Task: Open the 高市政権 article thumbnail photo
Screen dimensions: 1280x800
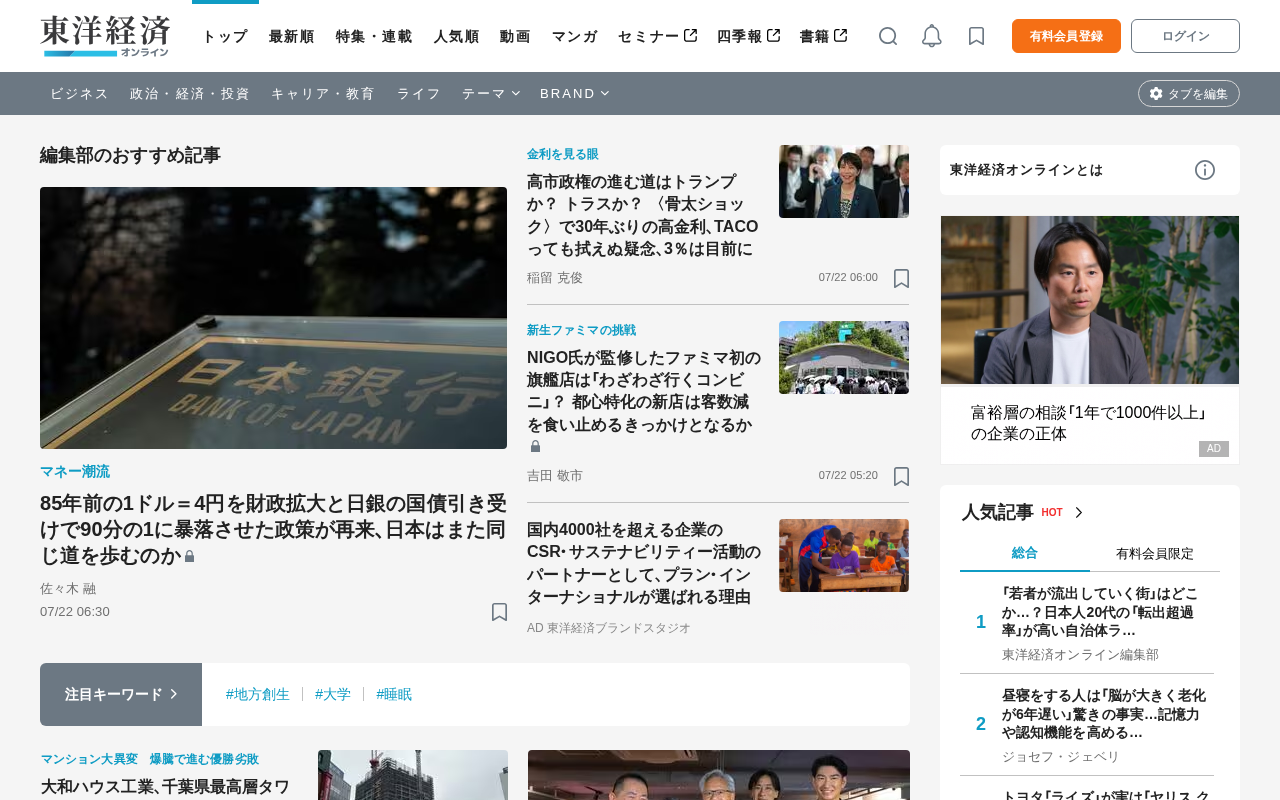Action: (x=844, y=181)
